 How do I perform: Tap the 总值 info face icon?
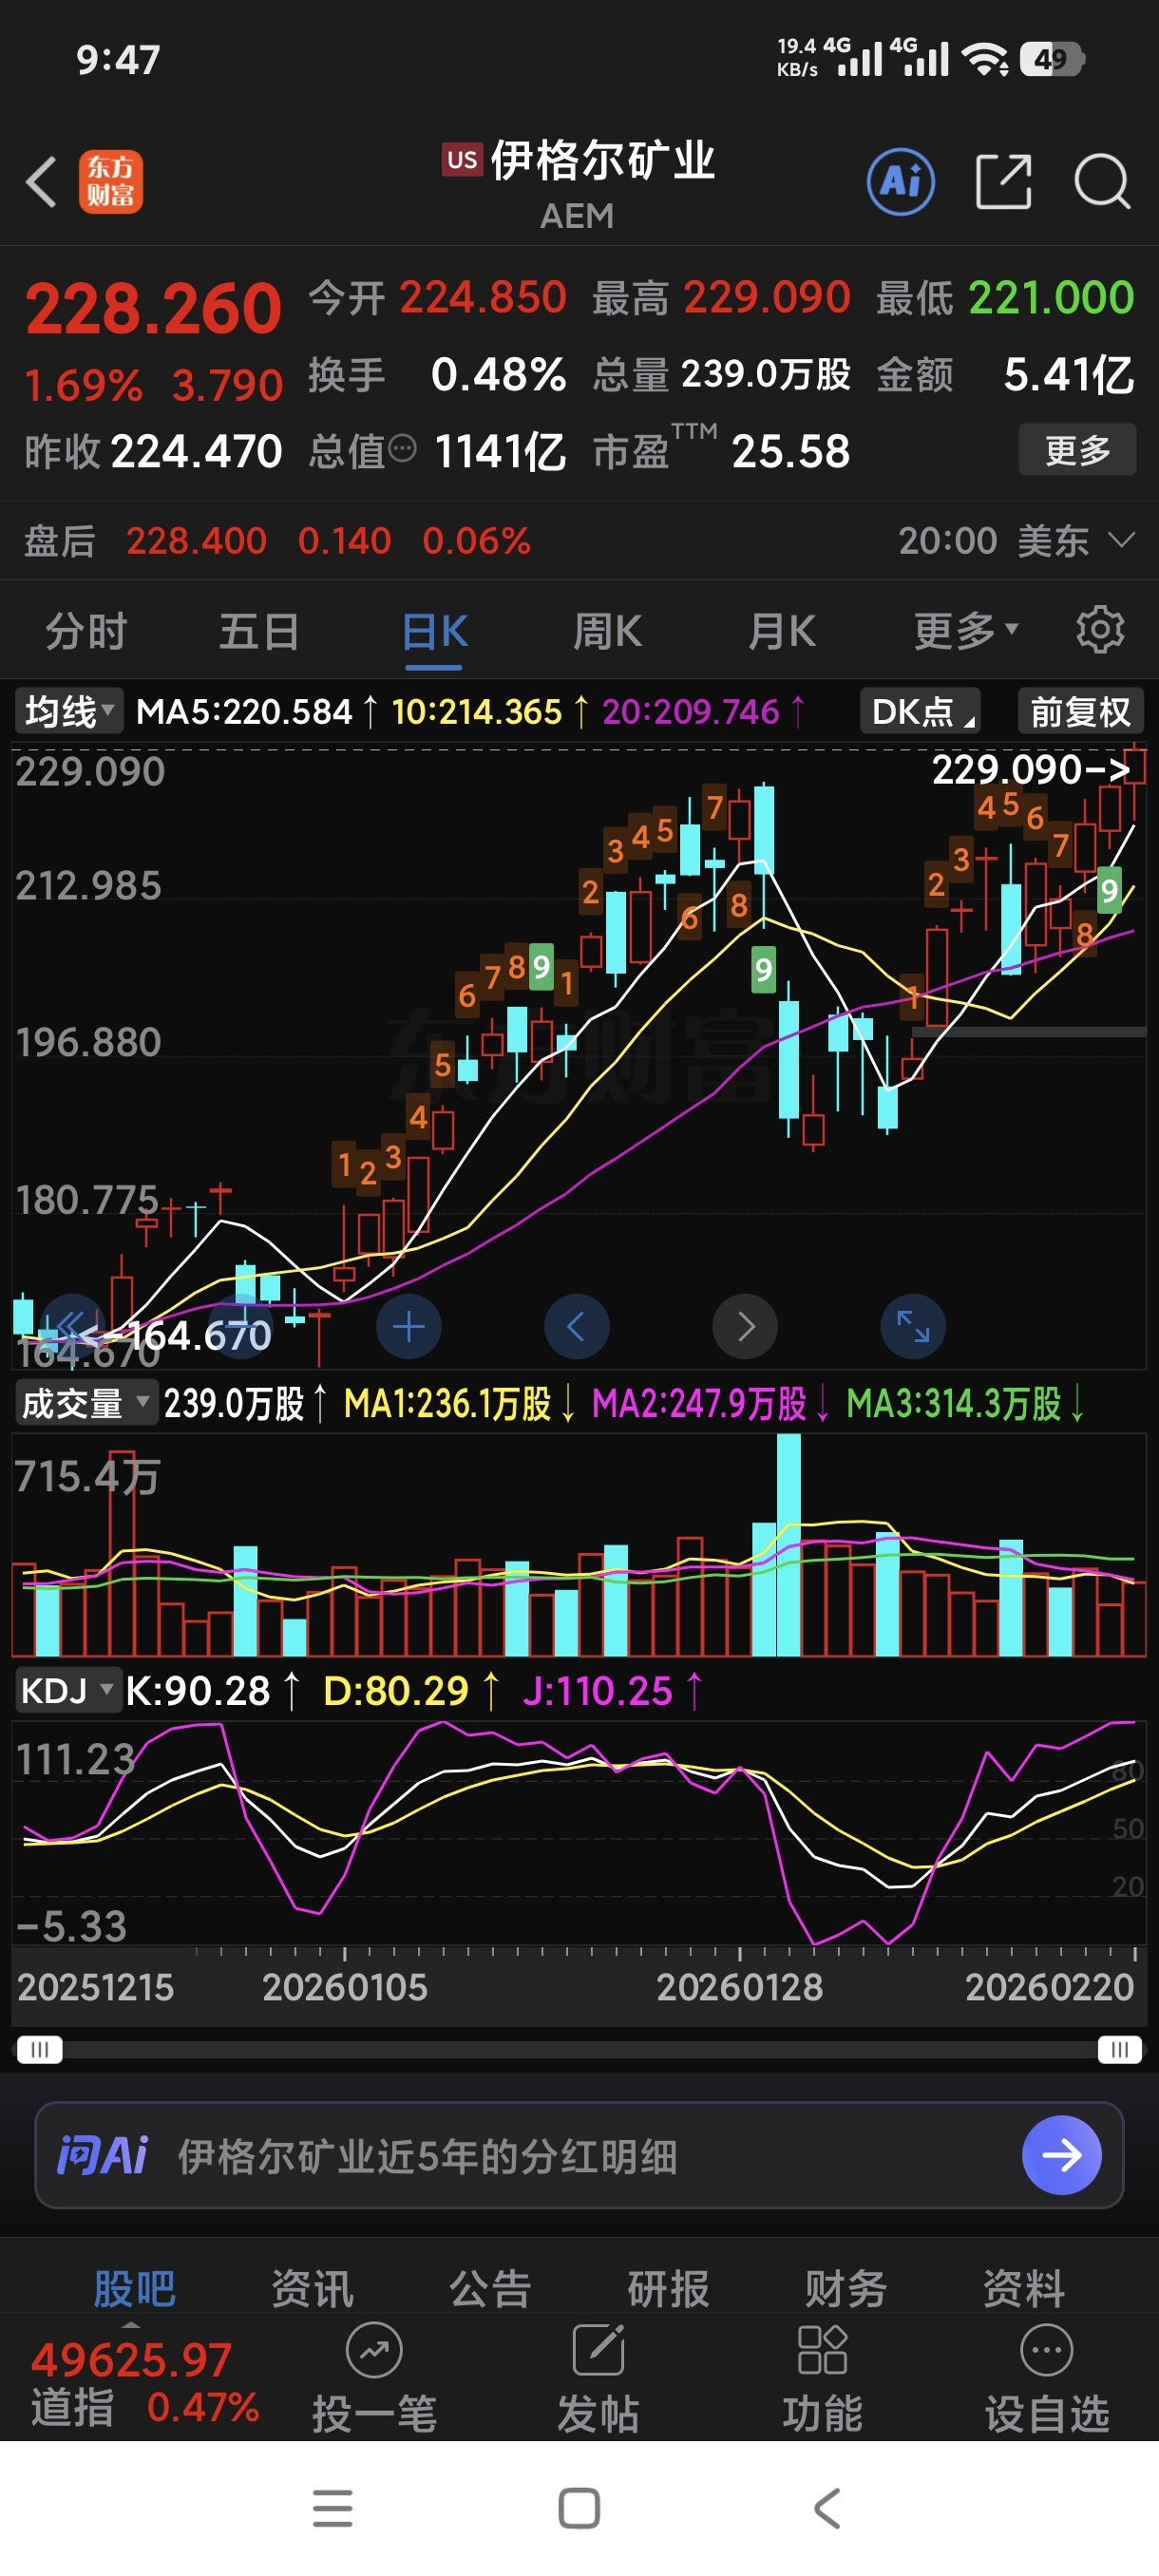pyautogui.click(x=402, y=449)
